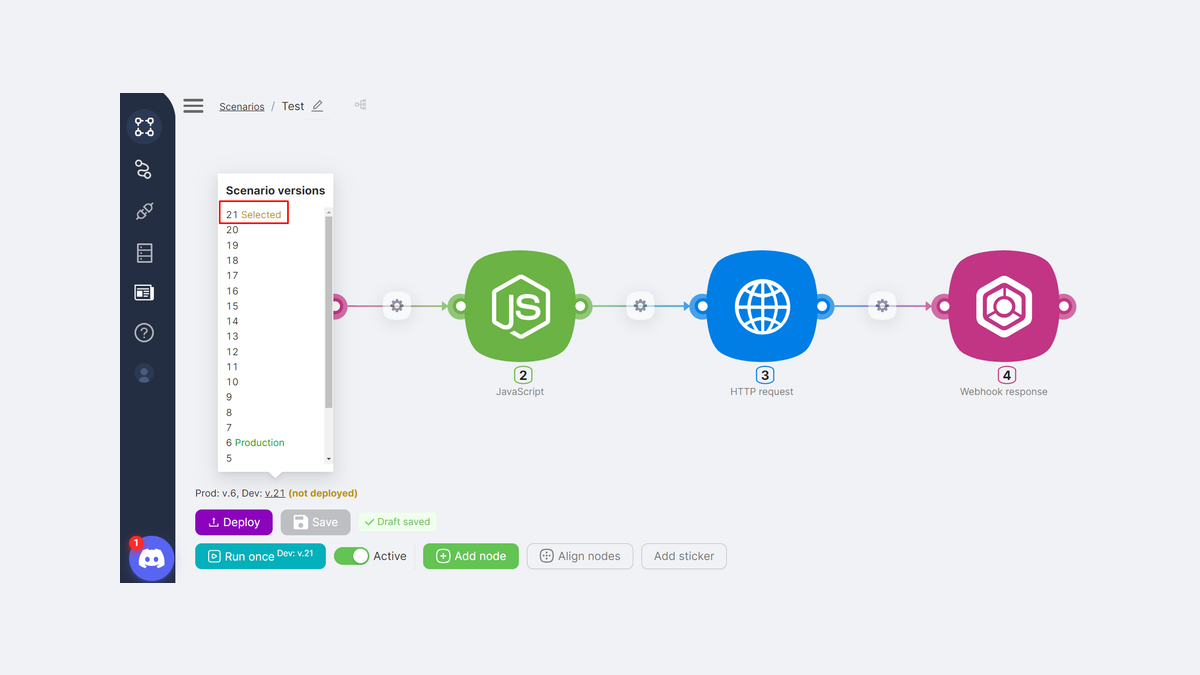Select version 12 in list
This screenshot has height=675, width=1200.
coord(232,352)
